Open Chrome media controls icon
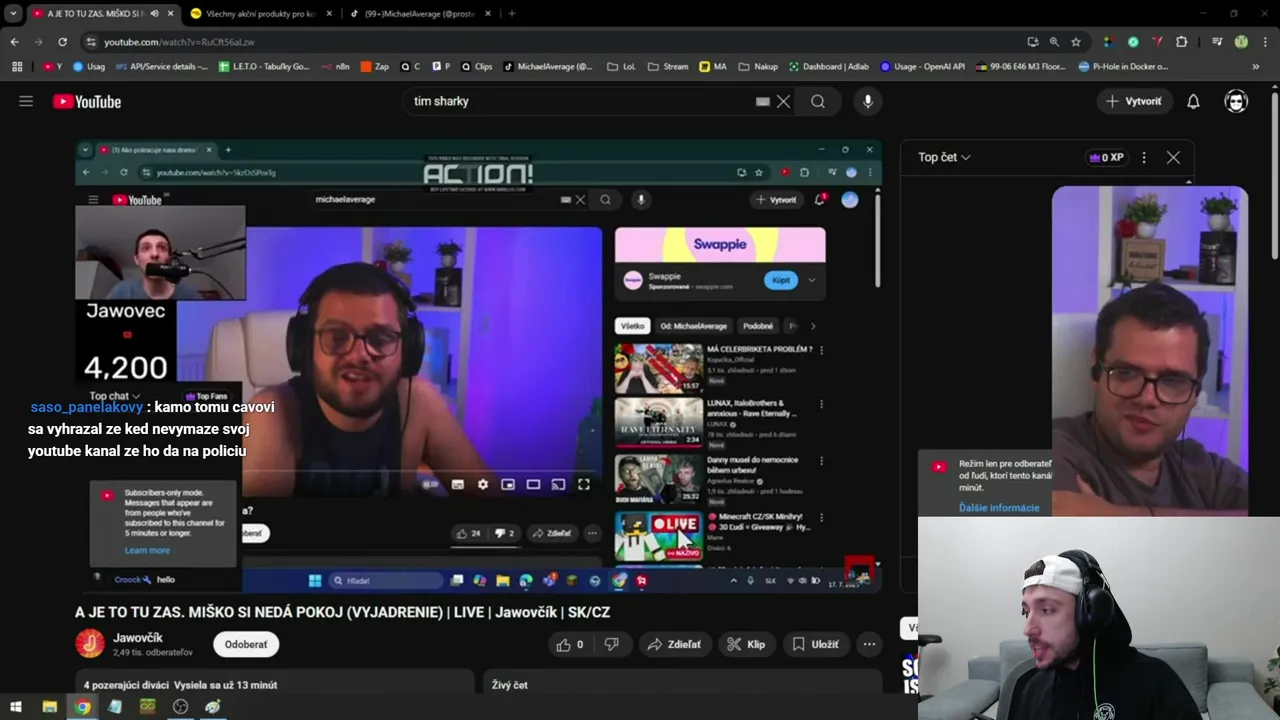 (1217, 42)
